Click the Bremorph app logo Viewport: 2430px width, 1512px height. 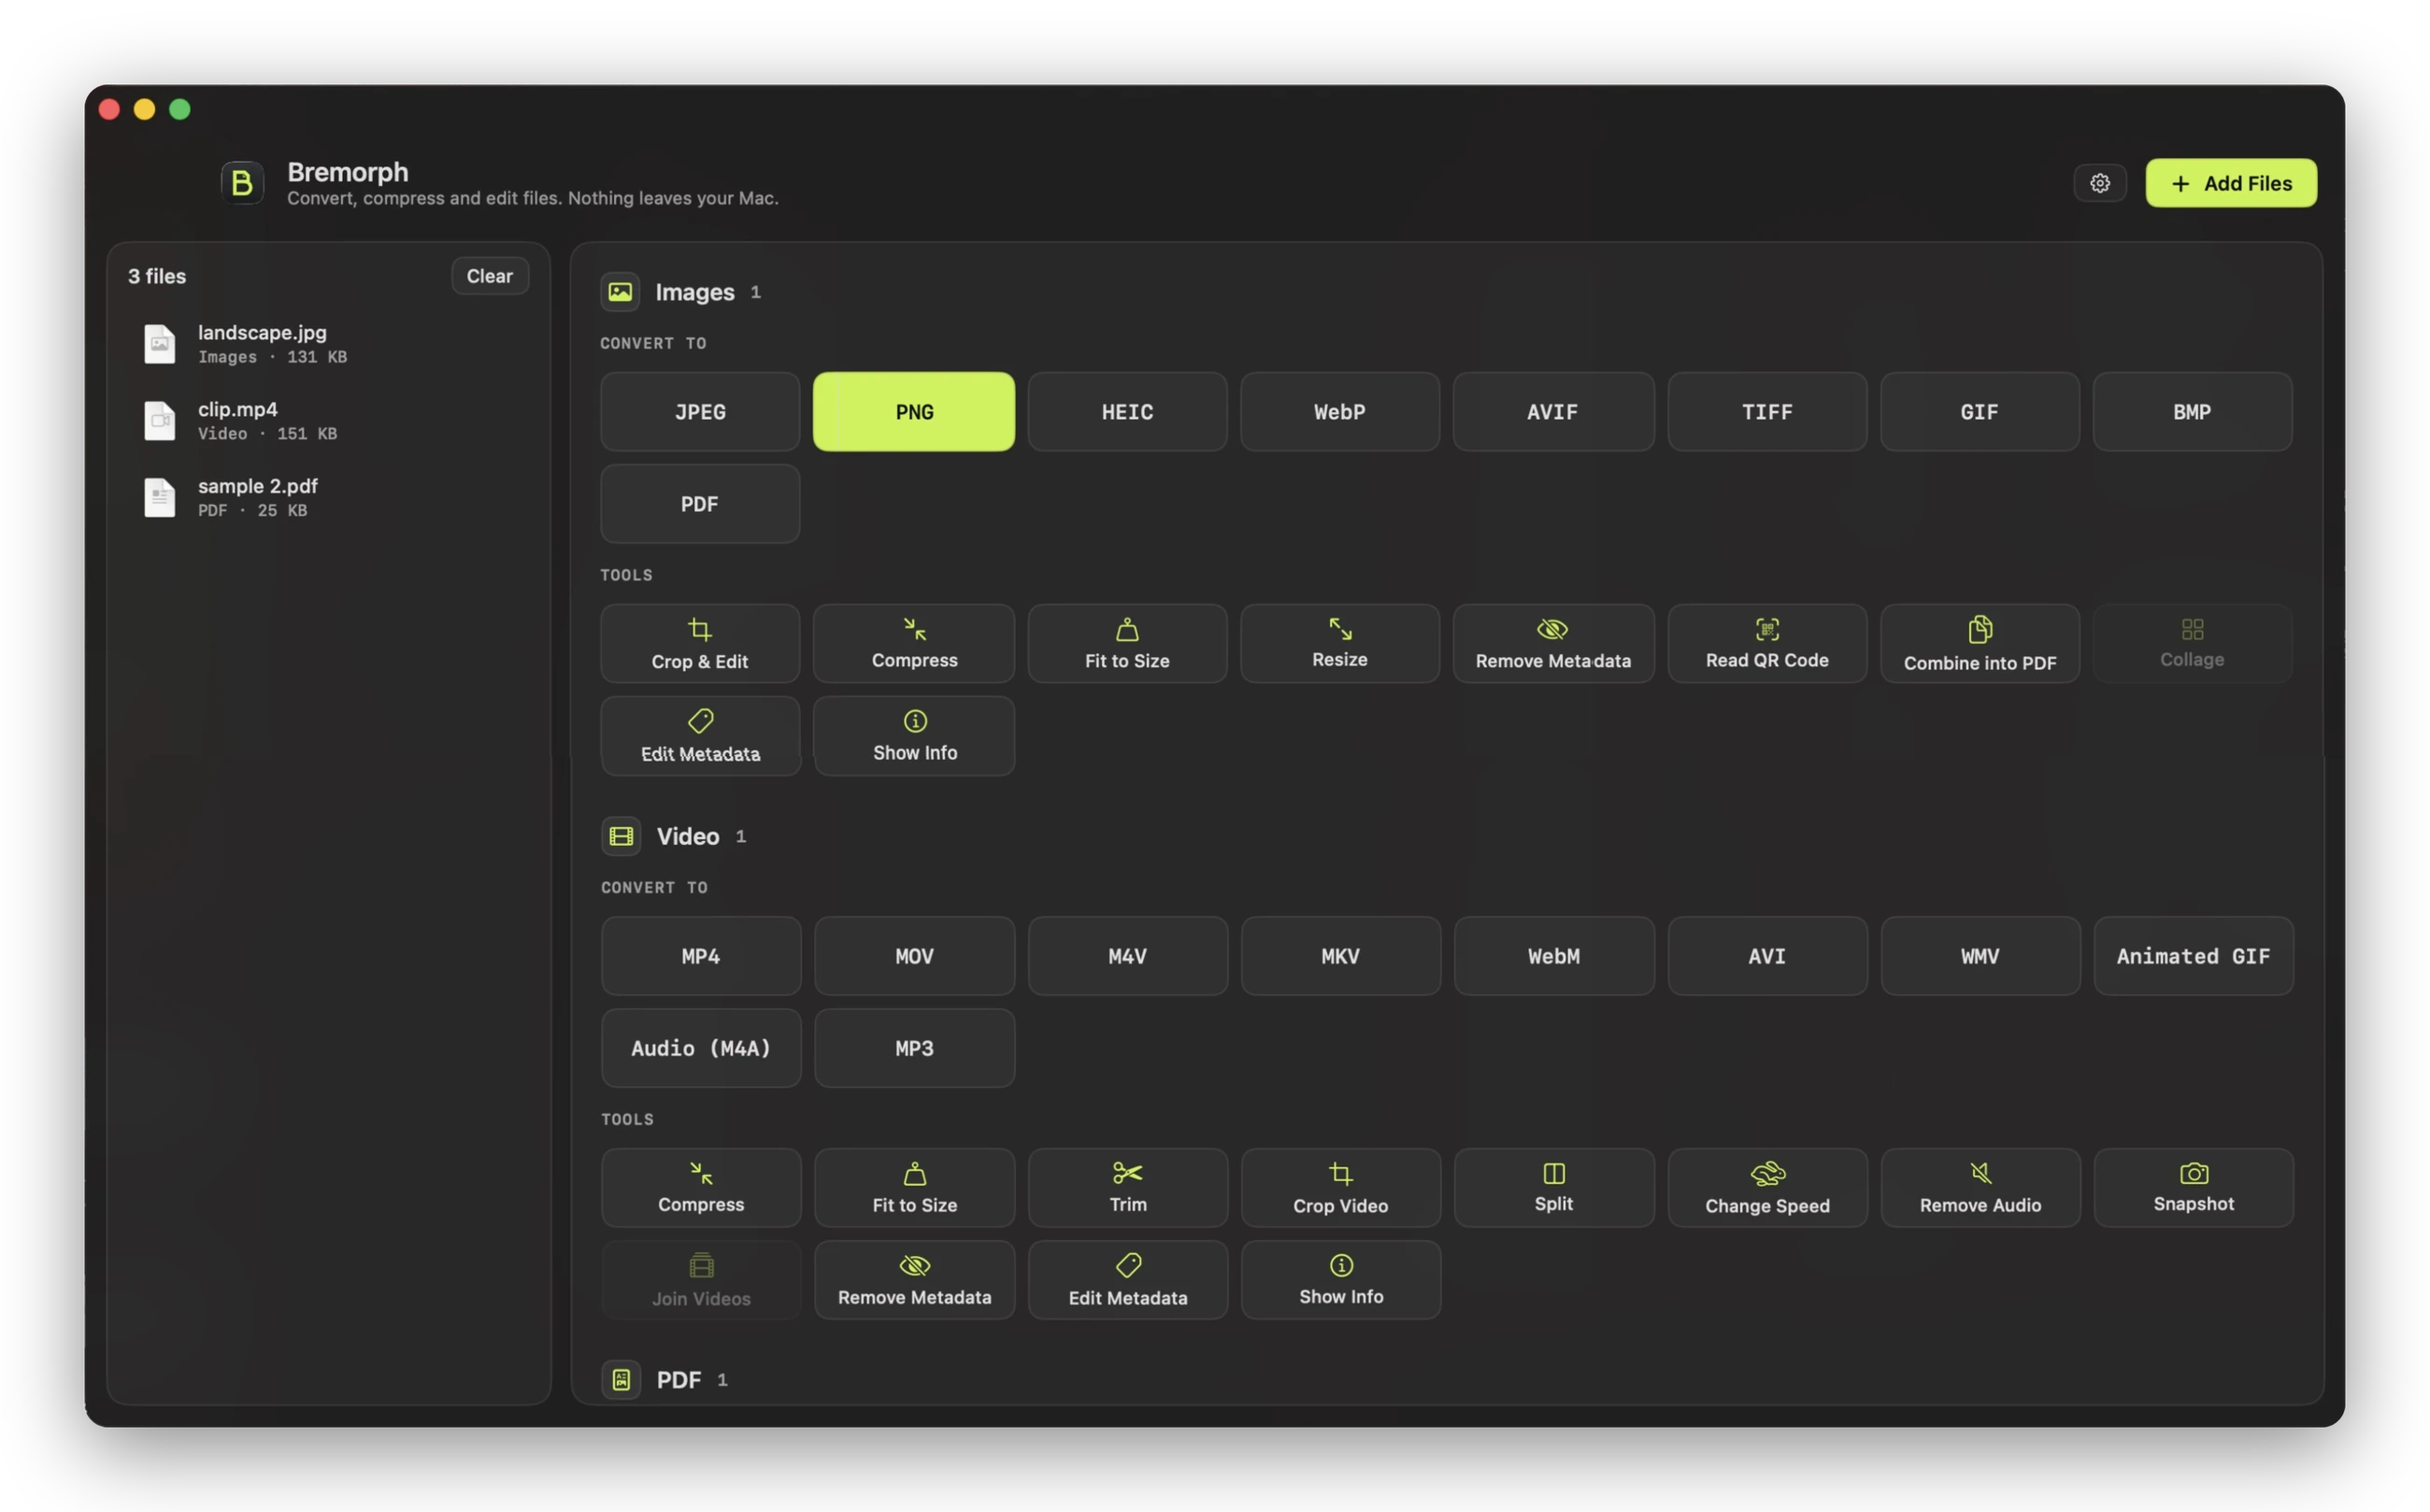tap(242, 183)
